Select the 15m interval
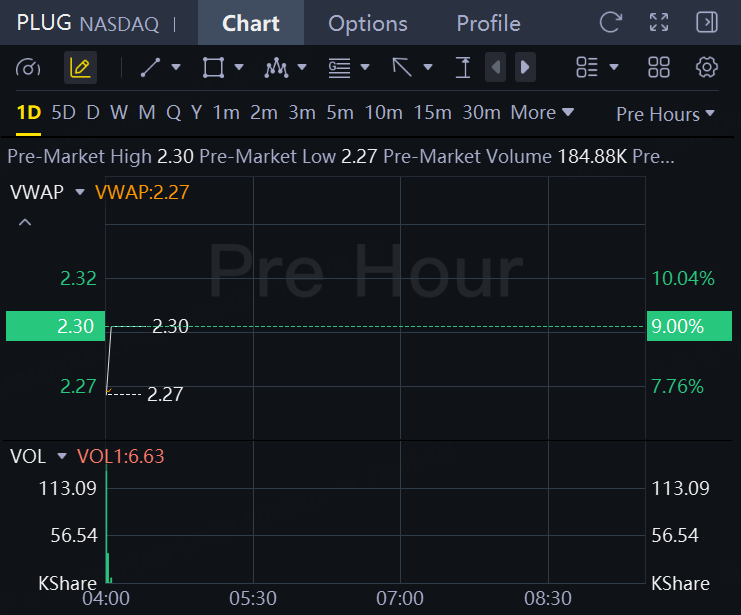Screen dimensions: 741x615 432,113
